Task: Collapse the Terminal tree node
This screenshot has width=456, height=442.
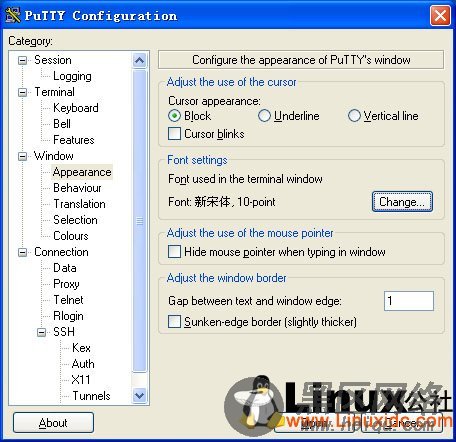Action: (22, 92)
